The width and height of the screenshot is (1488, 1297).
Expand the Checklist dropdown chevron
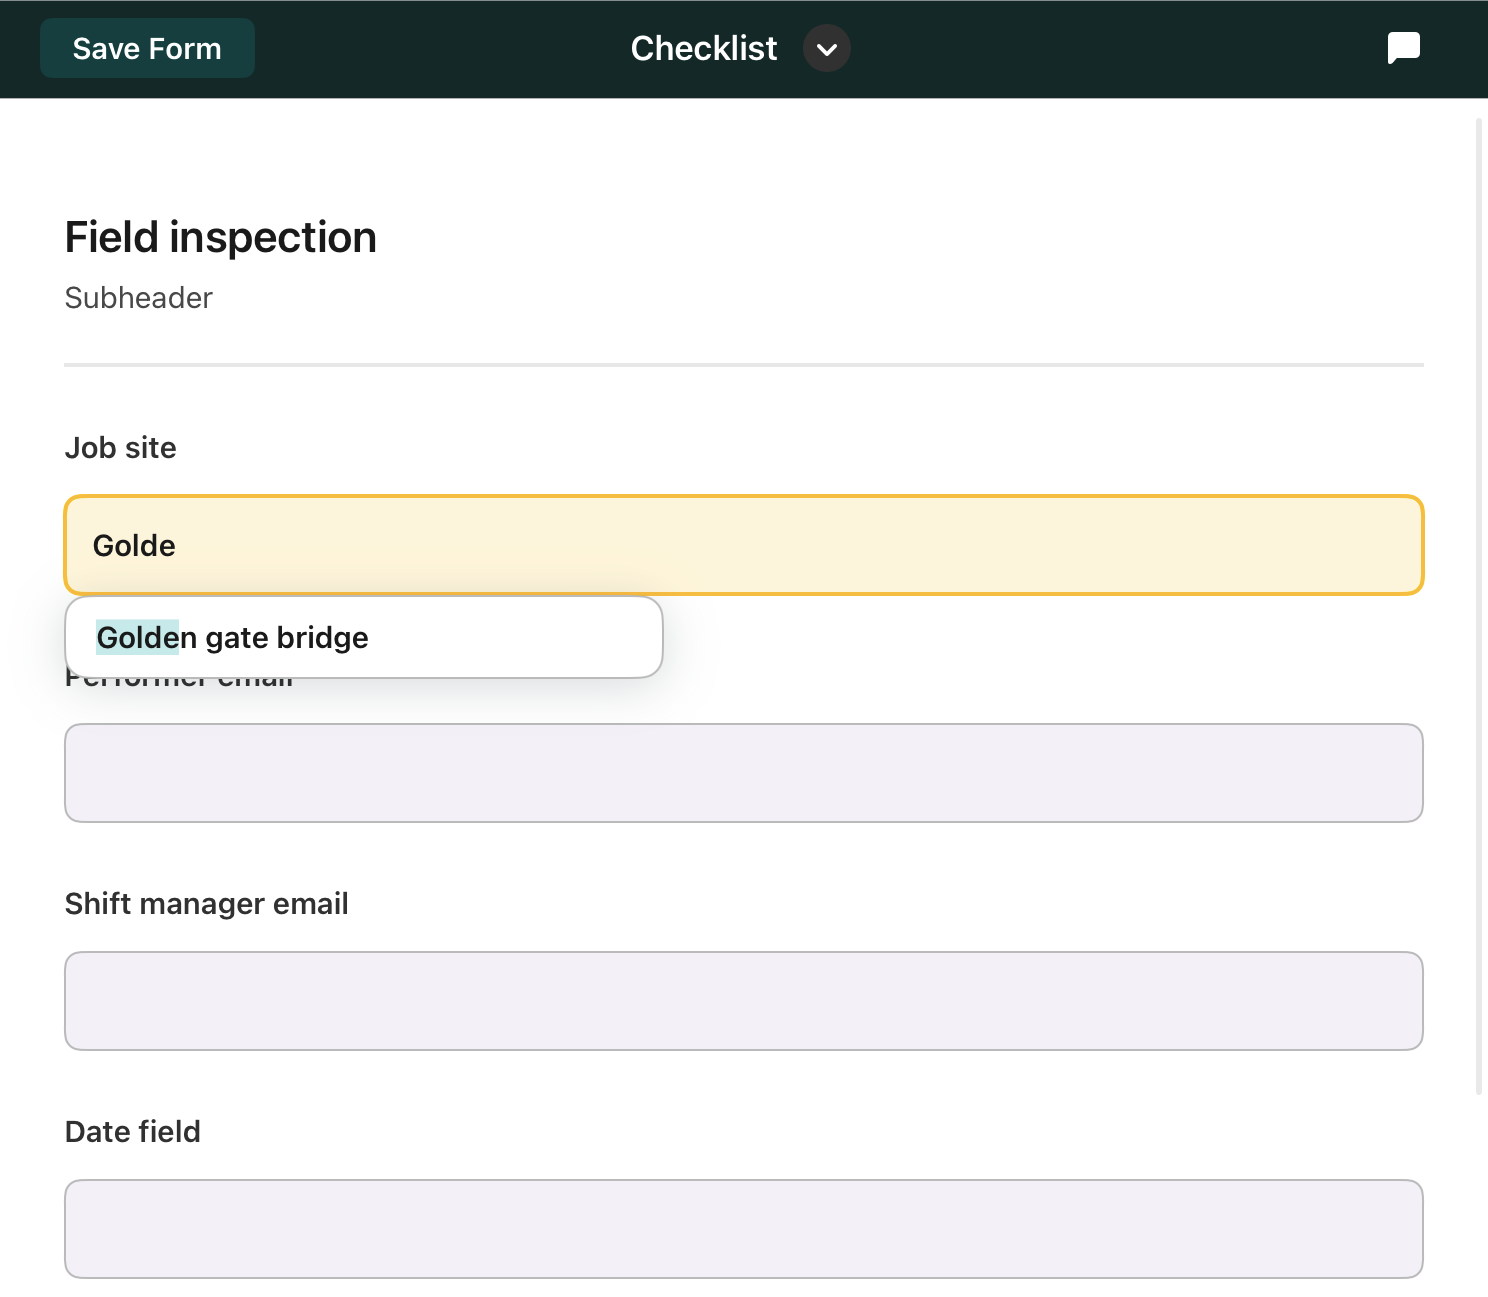pos(826,49)
